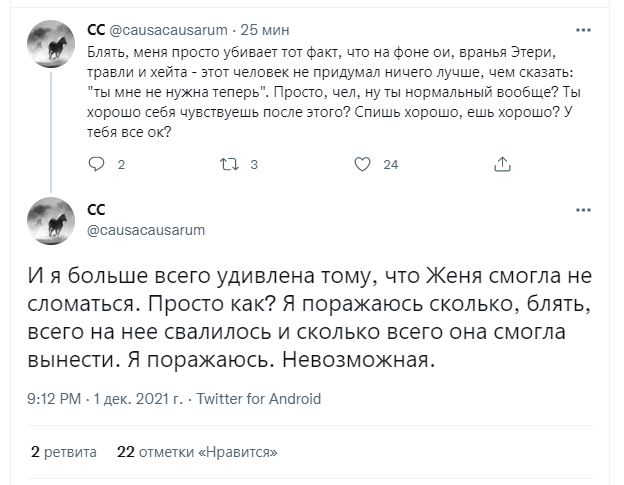
Task: View the "2 ретвита" retweets list
Action: [64, 451]
